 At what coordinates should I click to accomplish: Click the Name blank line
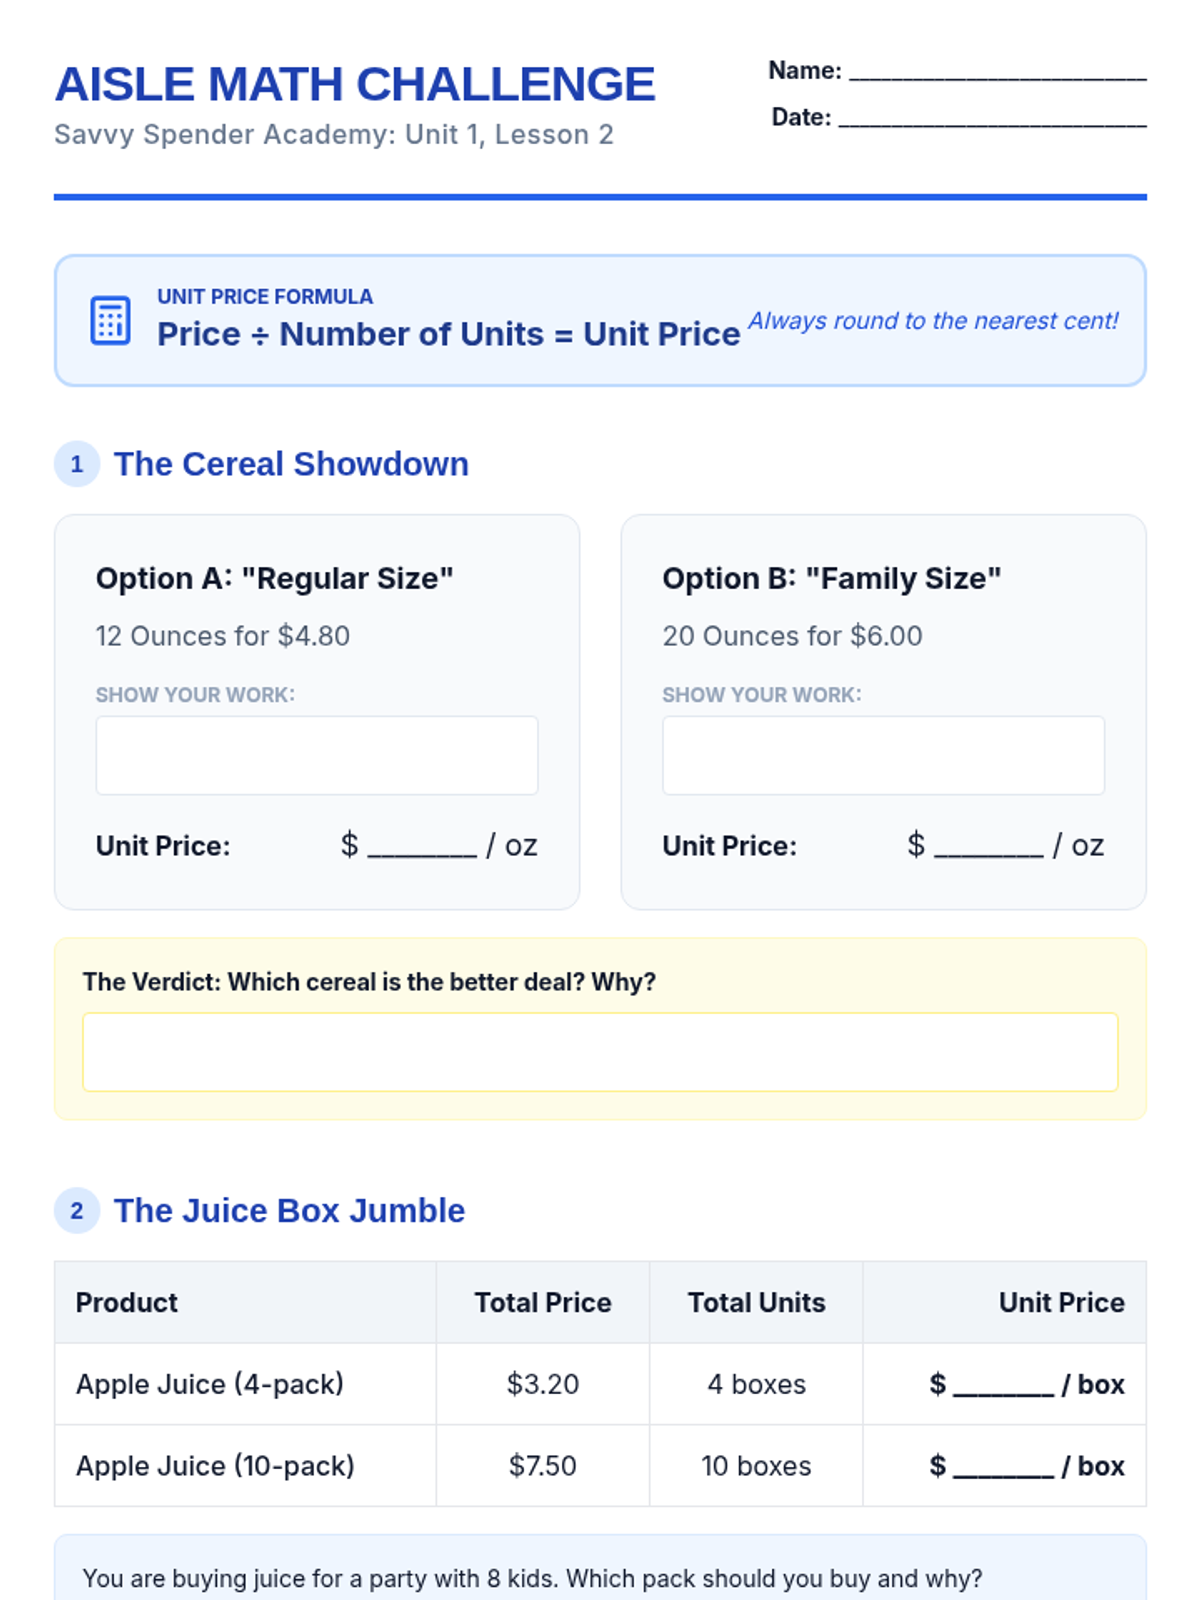pos(997,72)
